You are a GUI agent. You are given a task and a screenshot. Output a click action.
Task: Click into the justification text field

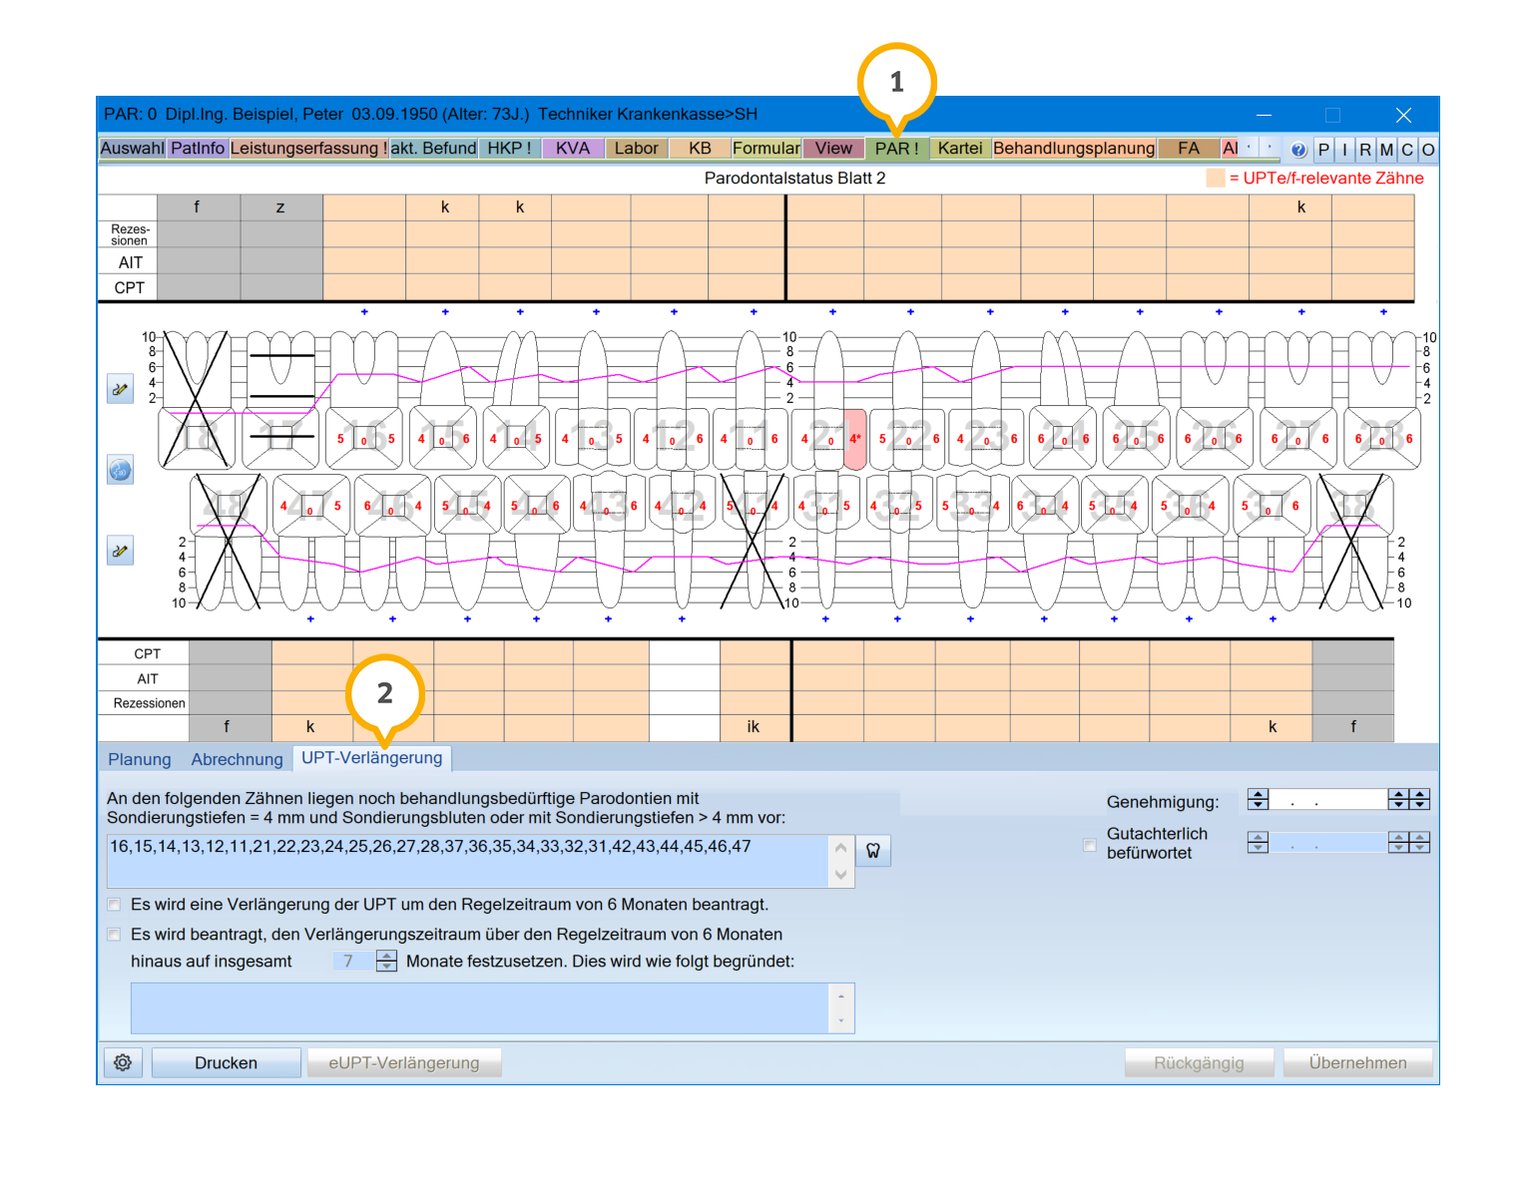[x=480, y=1007]
